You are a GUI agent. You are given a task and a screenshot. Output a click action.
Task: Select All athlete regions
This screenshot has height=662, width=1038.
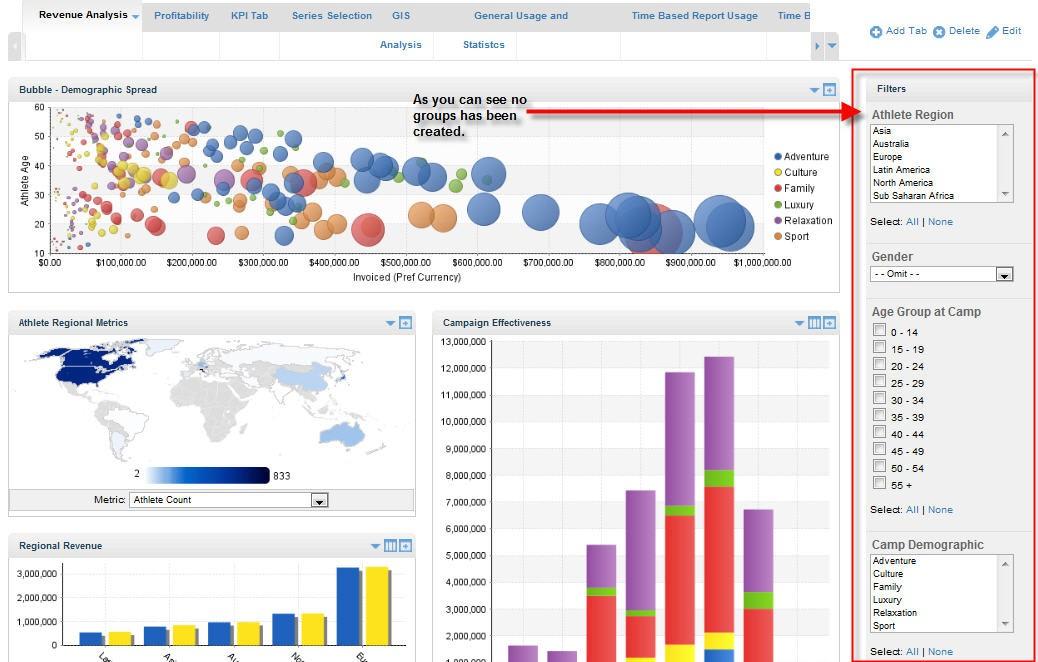911,221
